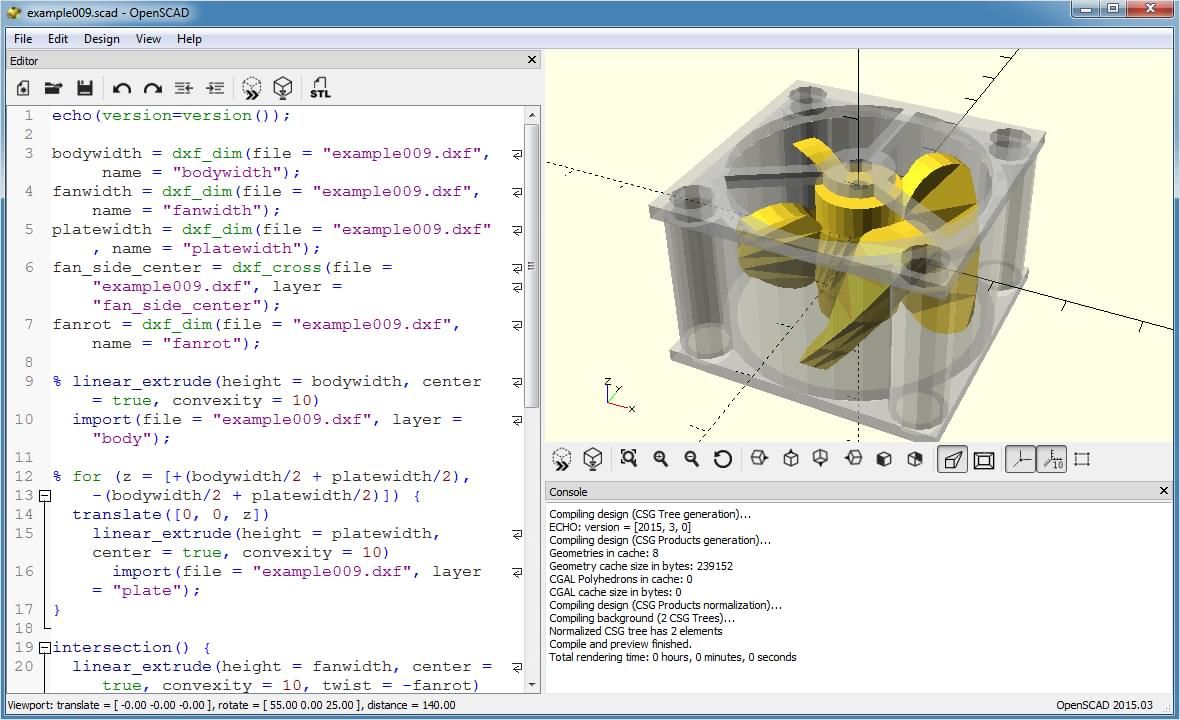Redo the last edit
The width and height of the screenshot is (1180, 720).
[152, 88]
